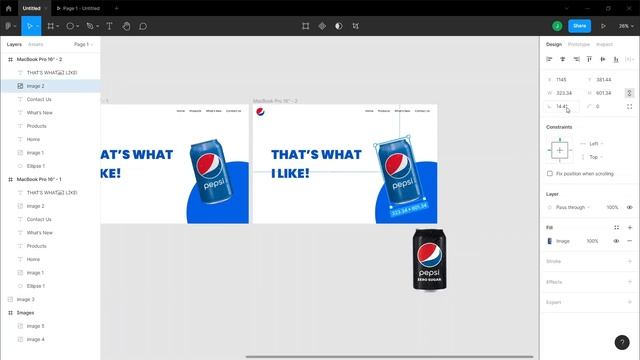Screen dimensions: 640x360
Task: Click the Align bottom icon
Action: pyautogui.click(x=616, y=60)
